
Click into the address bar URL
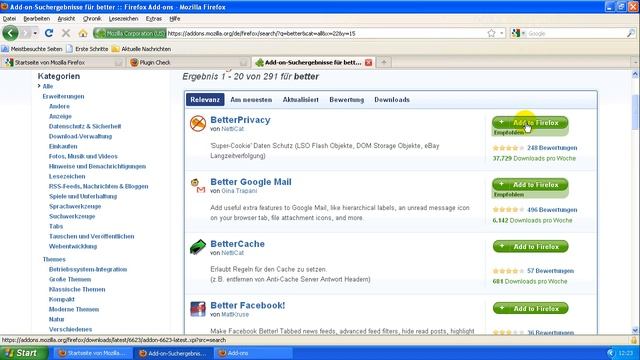pos(326,33)
